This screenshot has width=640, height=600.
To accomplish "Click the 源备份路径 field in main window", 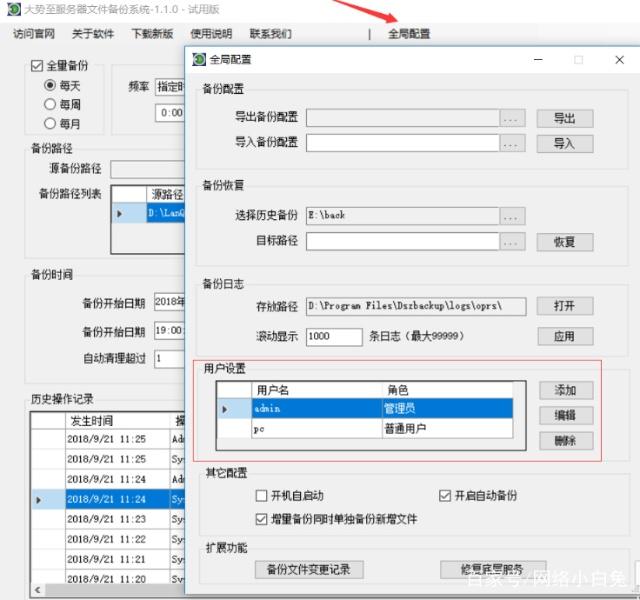I will (147, 169).
